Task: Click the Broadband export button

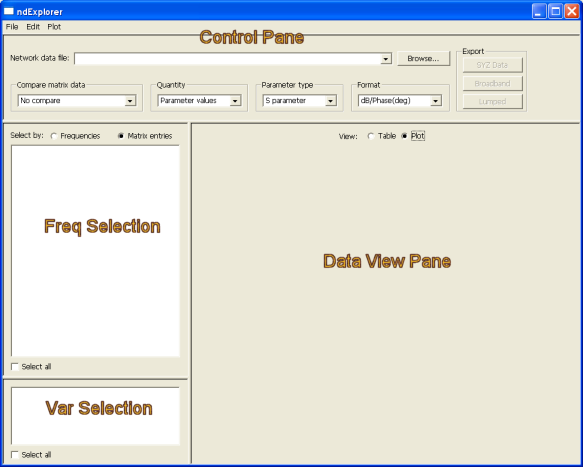Action: pos(493,84)
